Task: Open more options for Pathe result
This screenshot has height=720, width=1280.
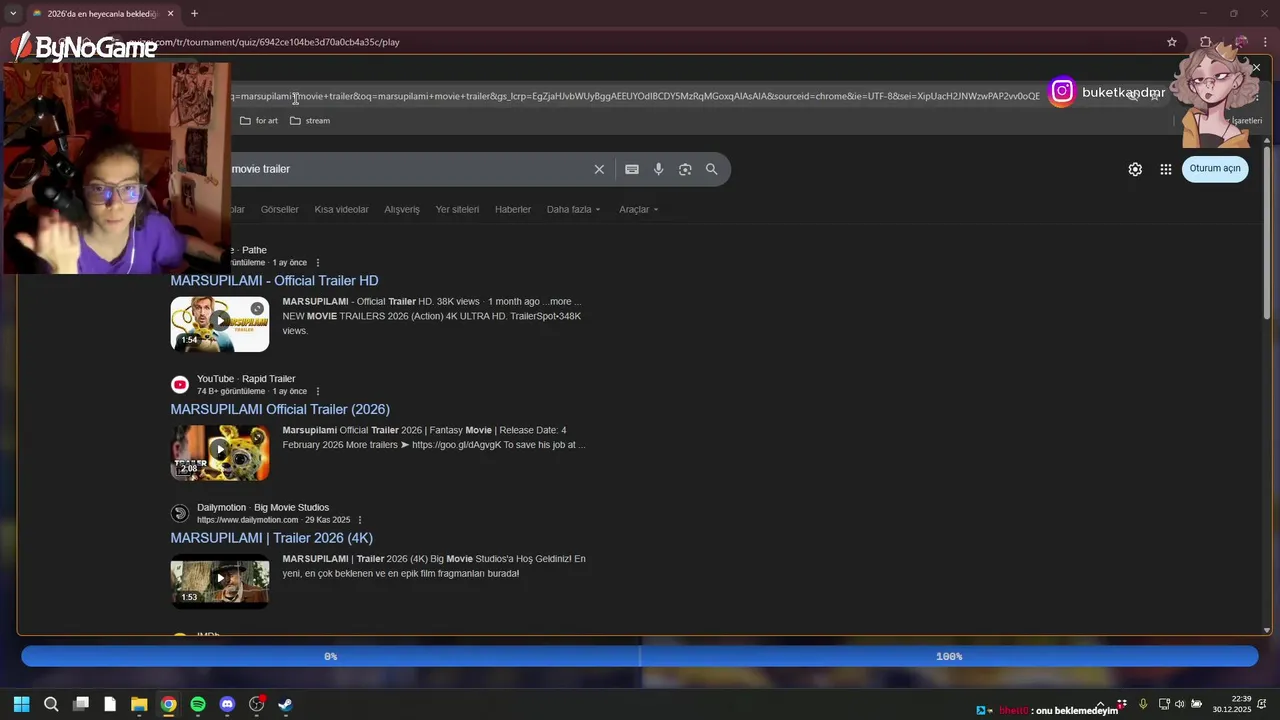Action: (318, 263)
